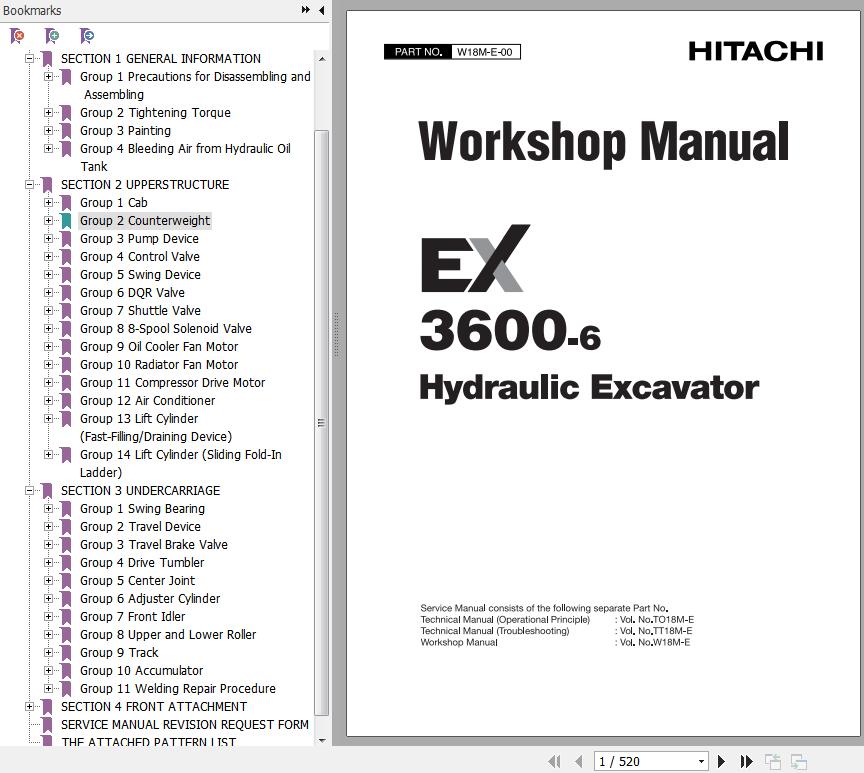Viewport: 864px width, 773px height.
Task: Collapse the Bookmarks panel with the left arrow
Action: click(x=321, y=10)
